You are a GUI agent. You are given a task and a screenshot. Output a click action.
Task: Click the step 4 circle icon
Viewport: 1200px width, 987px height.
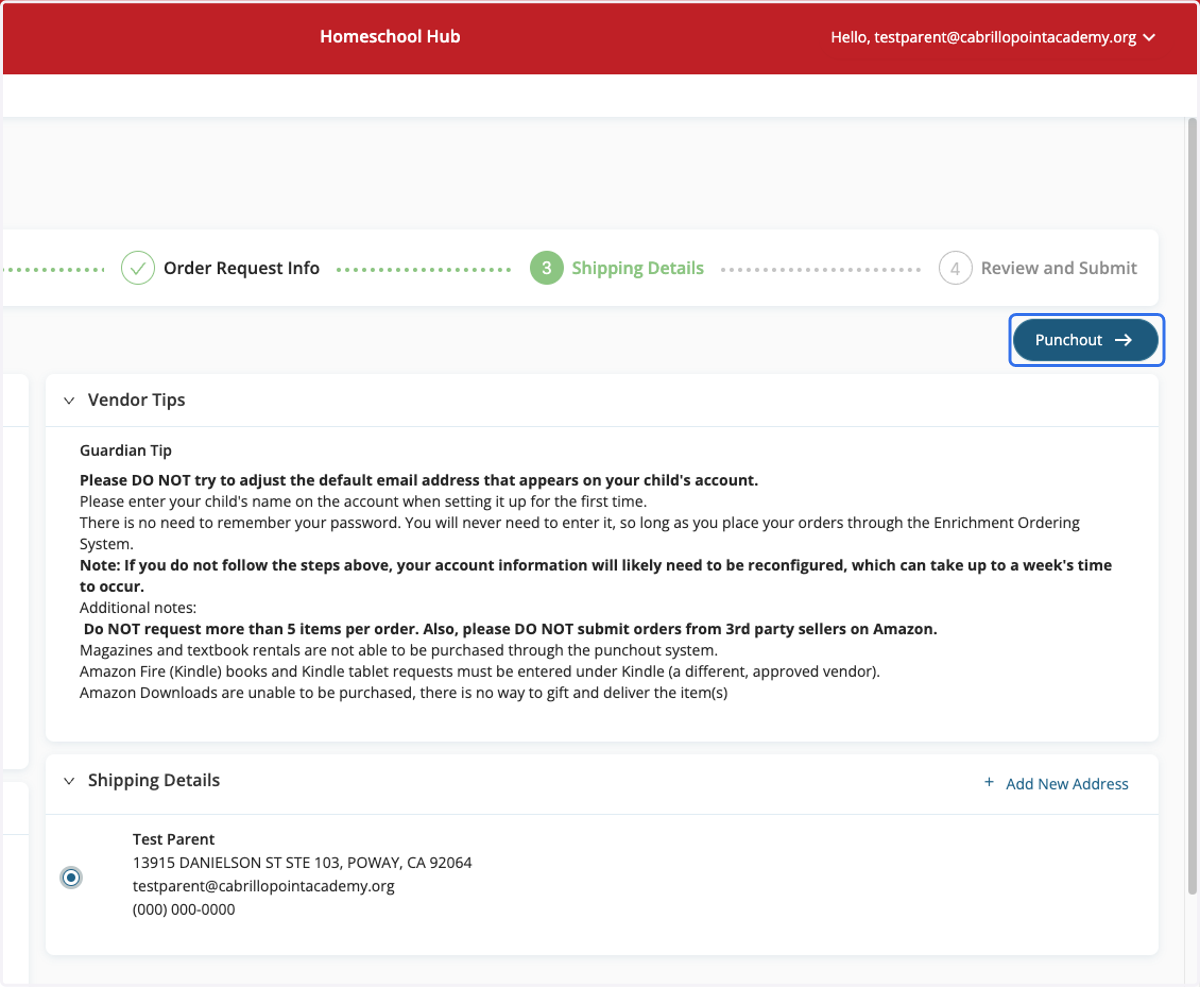coord(956,268)
